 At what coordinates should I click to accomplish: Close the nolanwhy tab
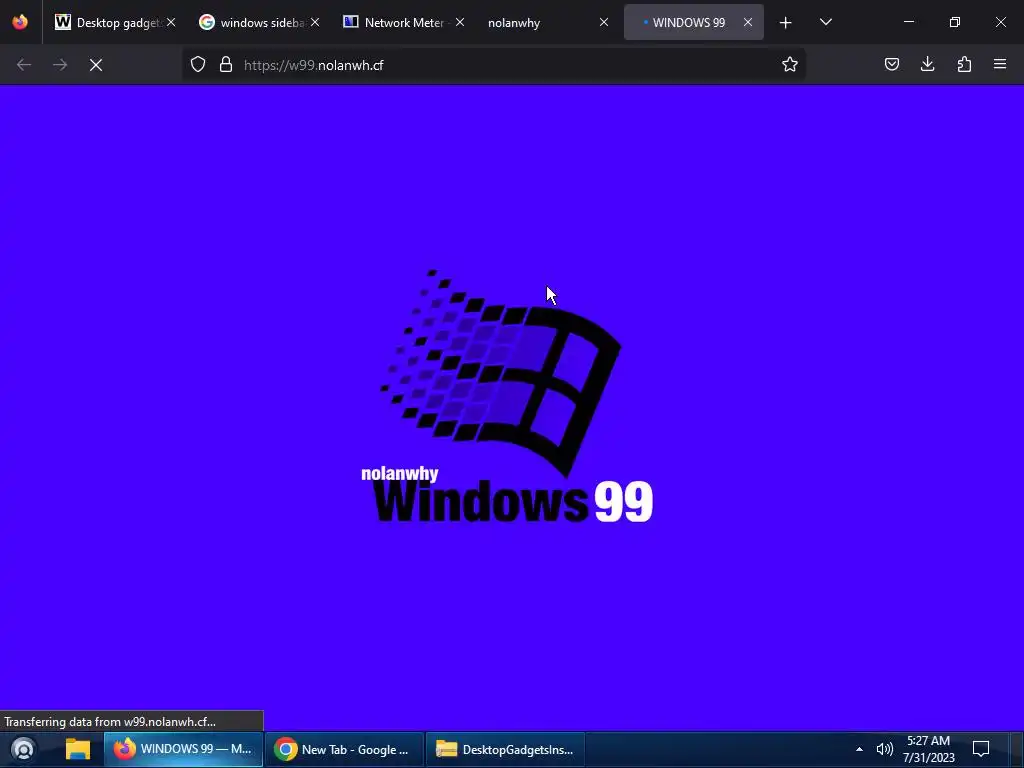604,22
